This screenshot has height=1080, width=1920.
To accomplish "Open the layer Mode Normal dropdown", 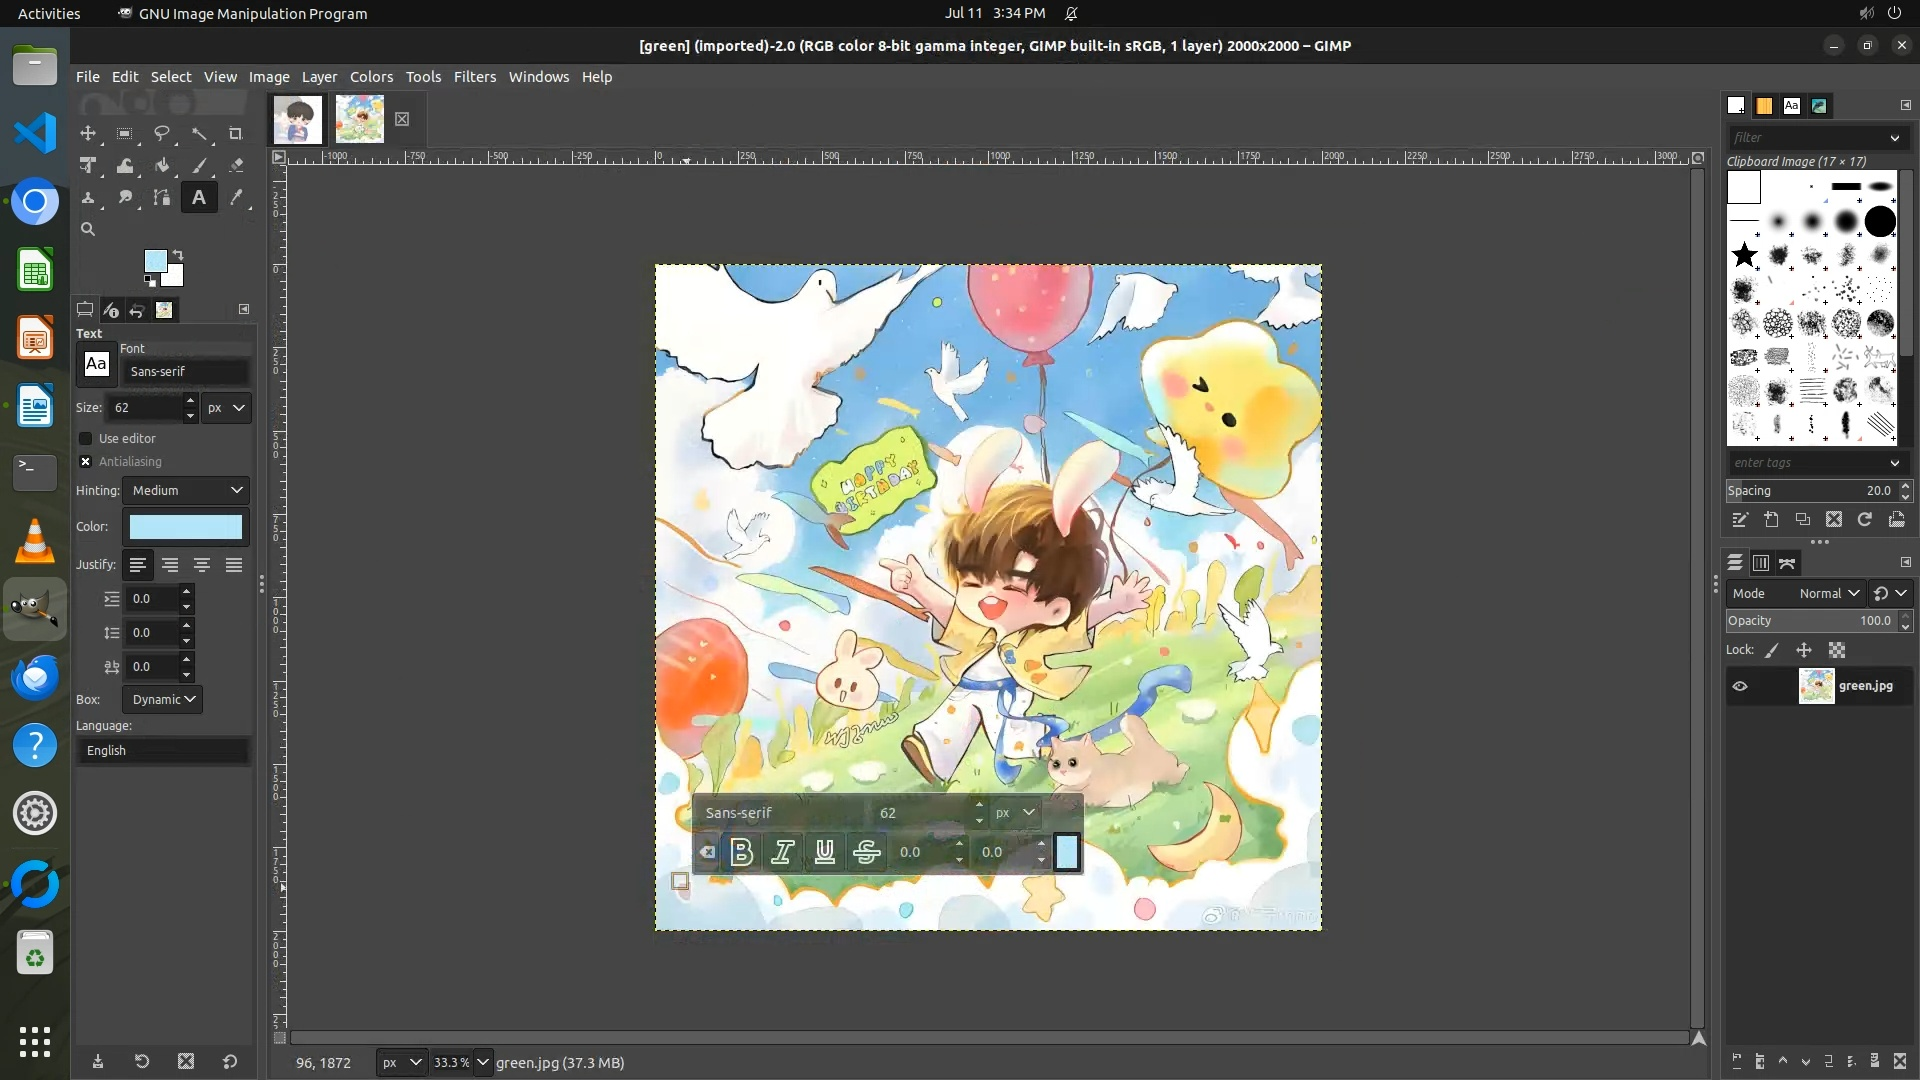I will (1828, 593).
